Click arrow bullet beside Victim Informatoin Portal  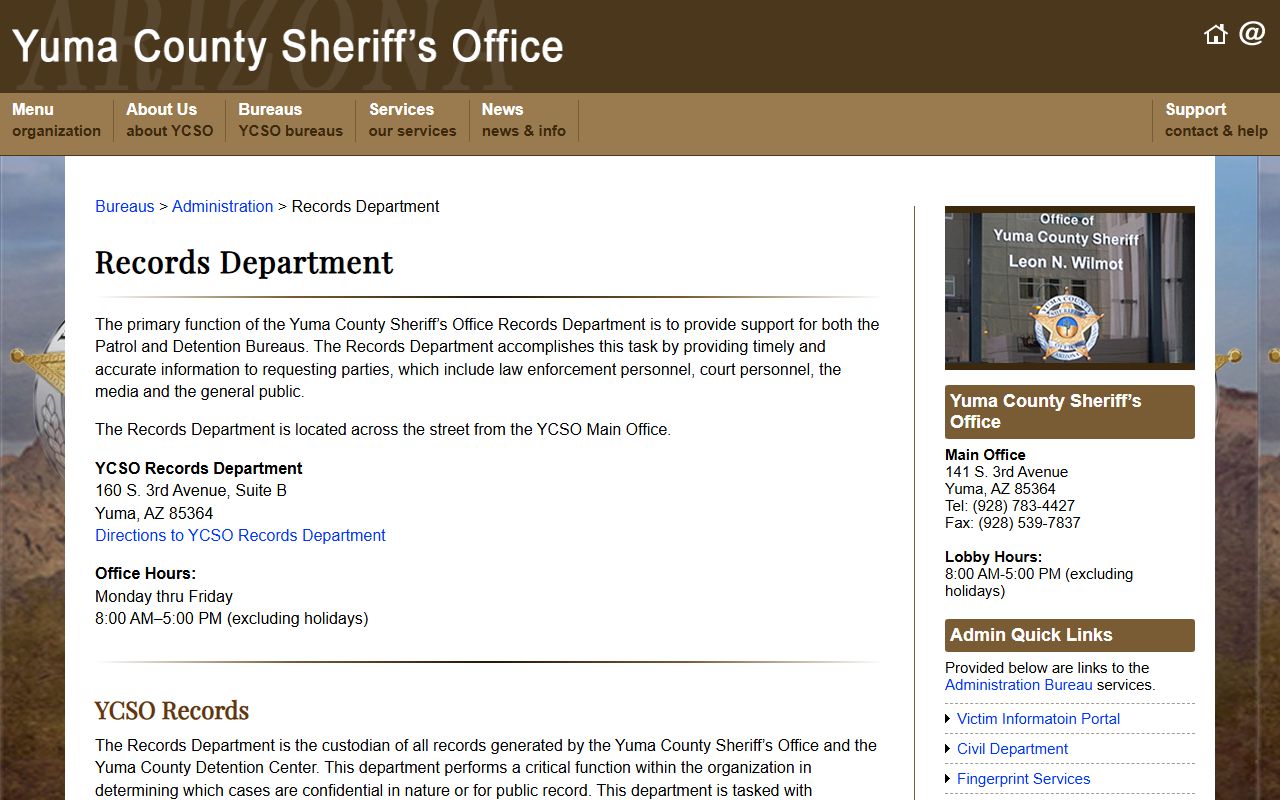pos(948,719)
